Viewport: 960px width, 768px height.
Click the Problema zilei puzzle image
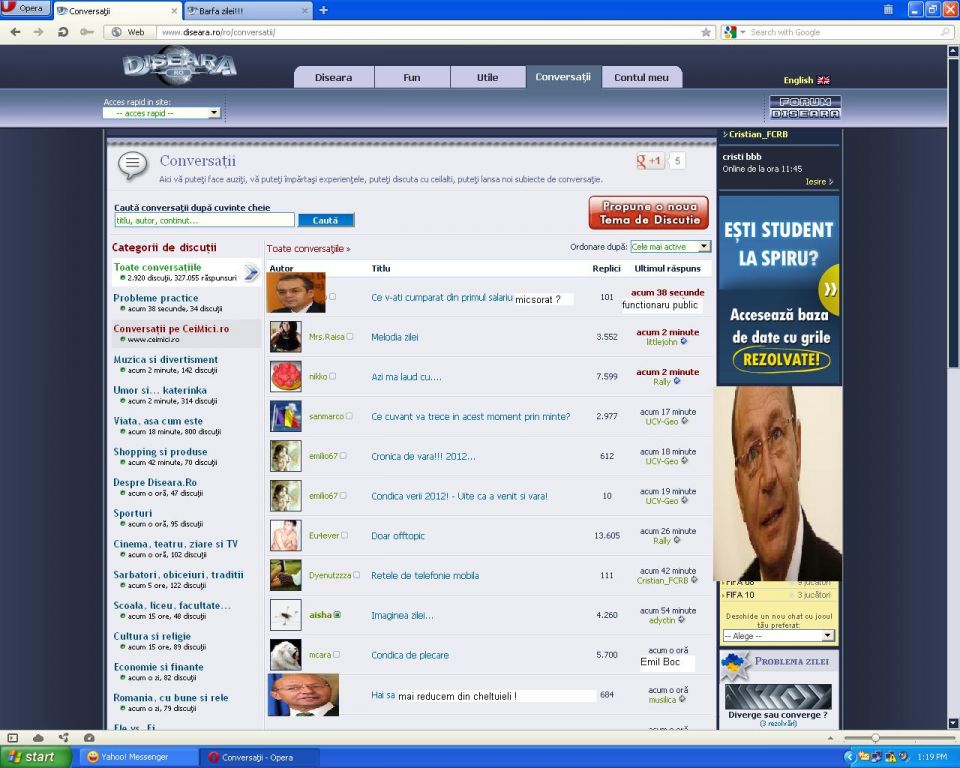(x=778, y=696)
